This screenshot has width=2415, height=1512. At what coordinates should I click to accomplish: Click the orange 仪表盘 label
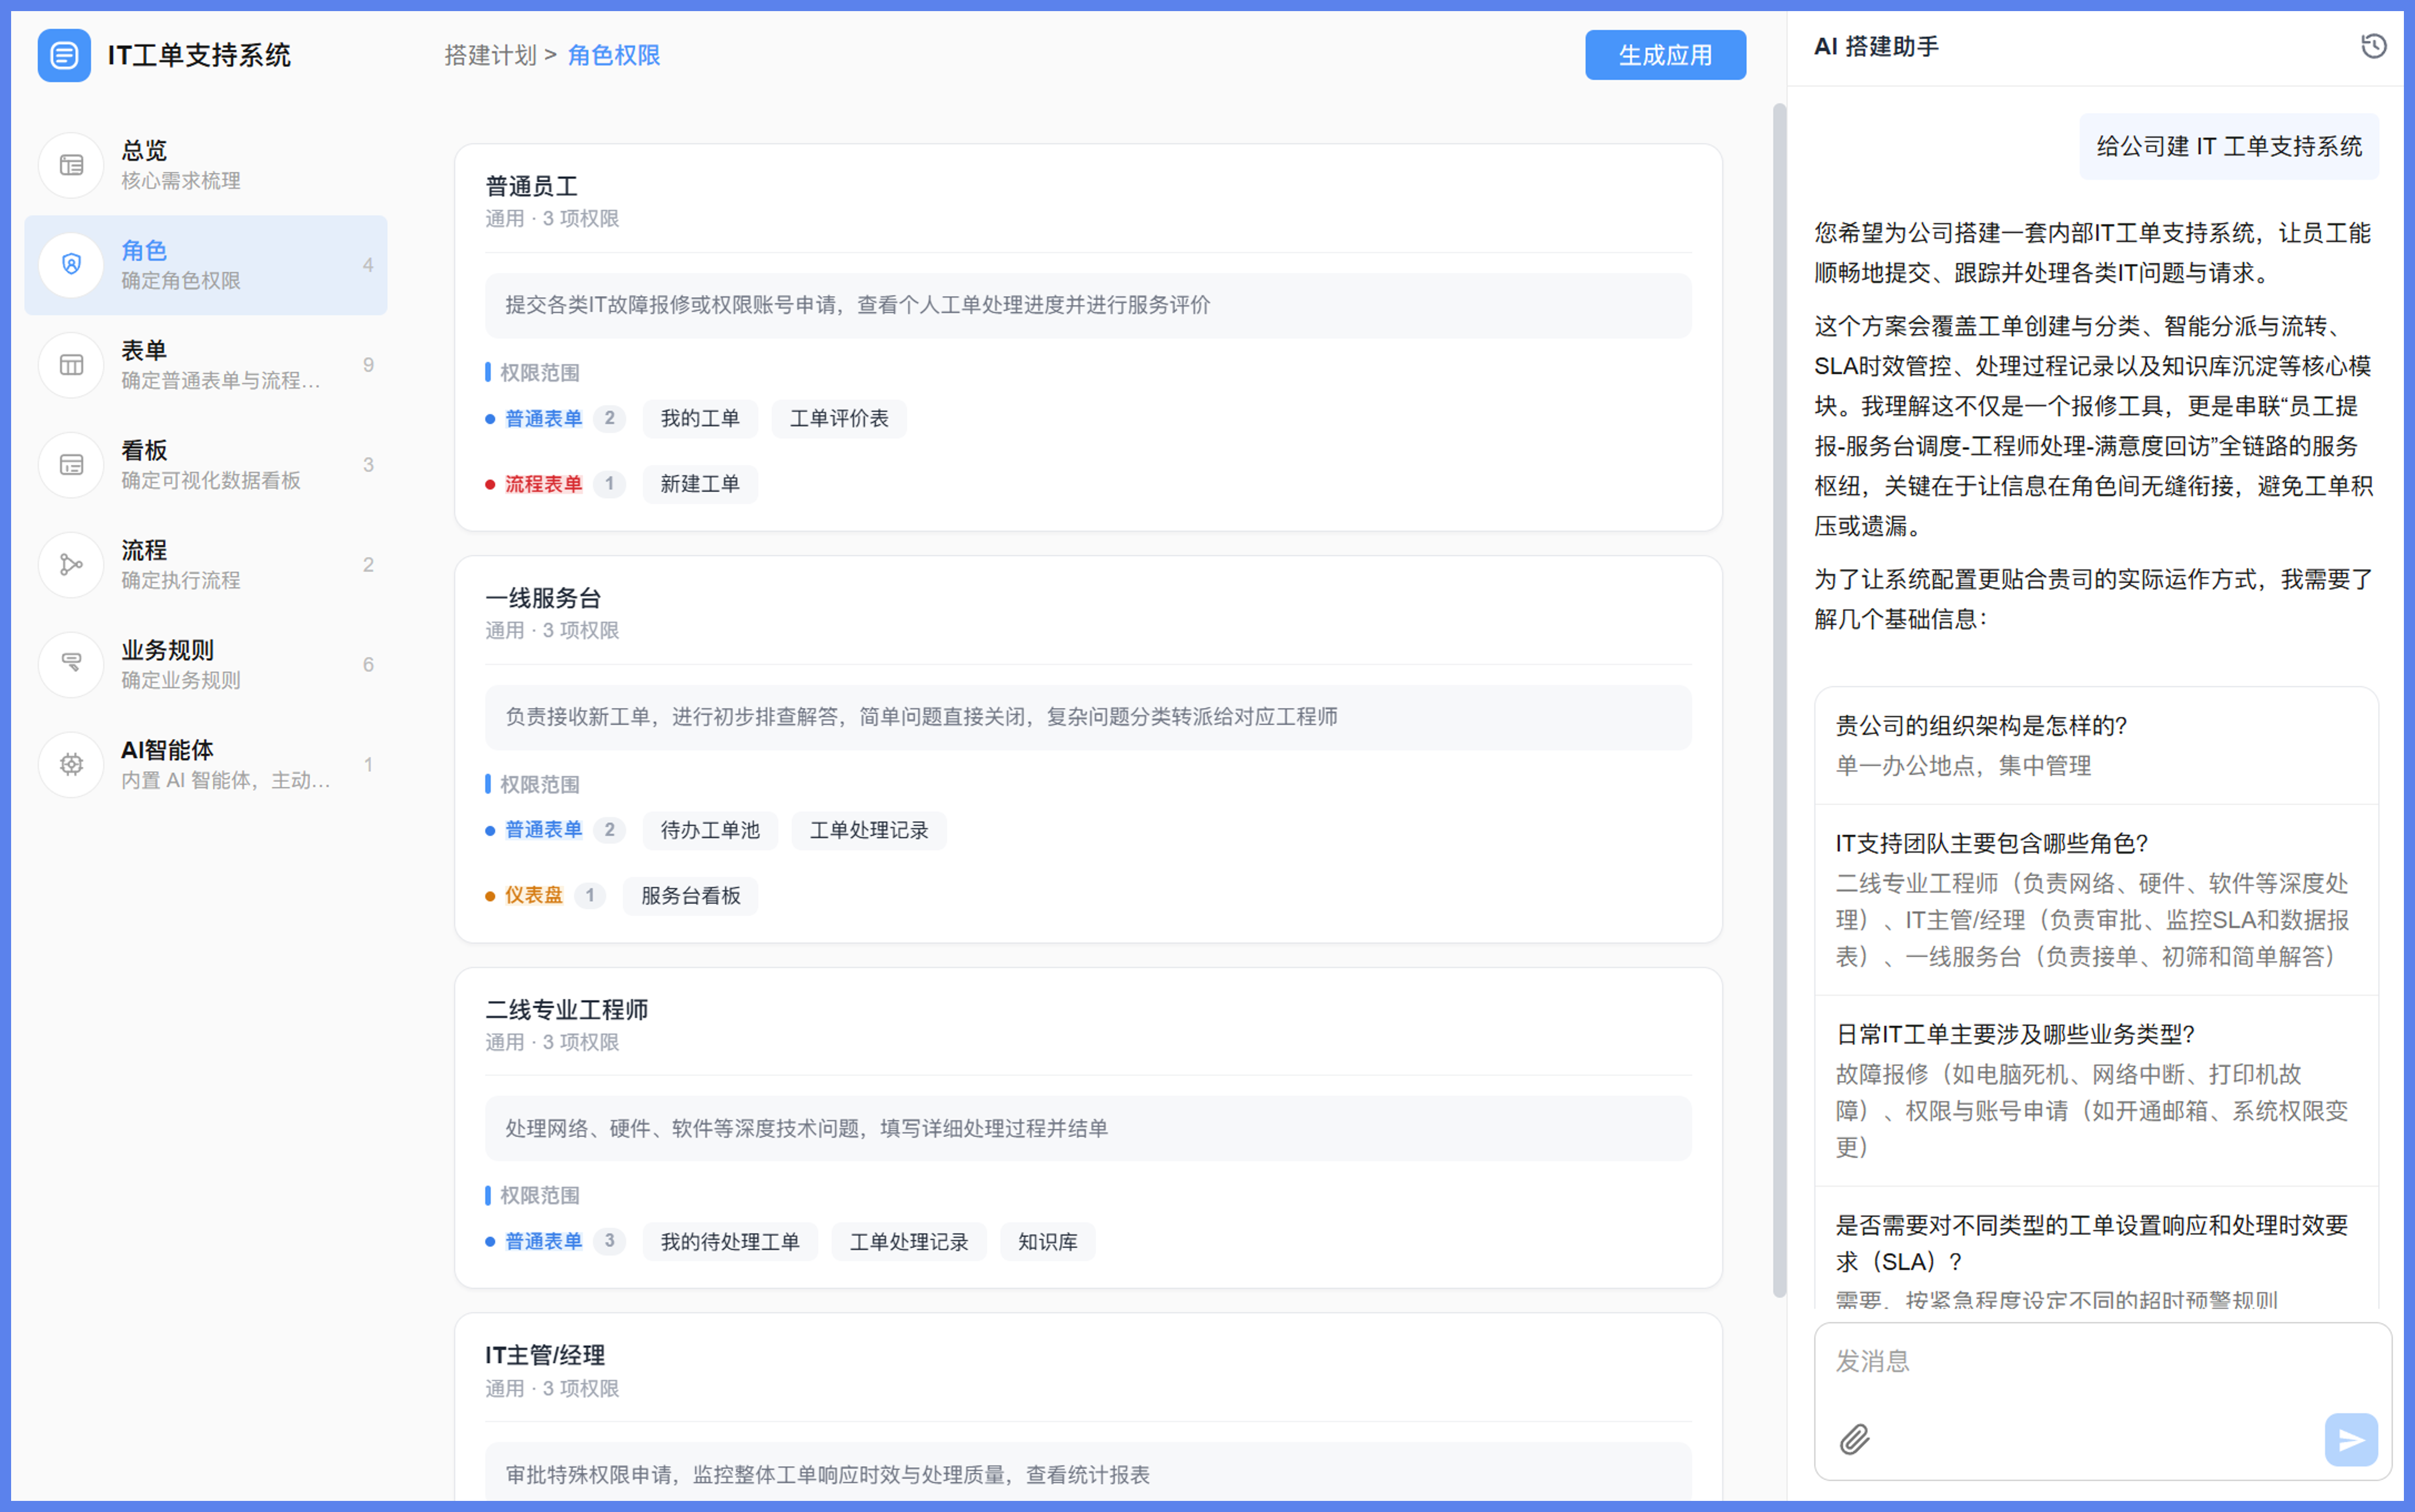[x=533, y=896]
